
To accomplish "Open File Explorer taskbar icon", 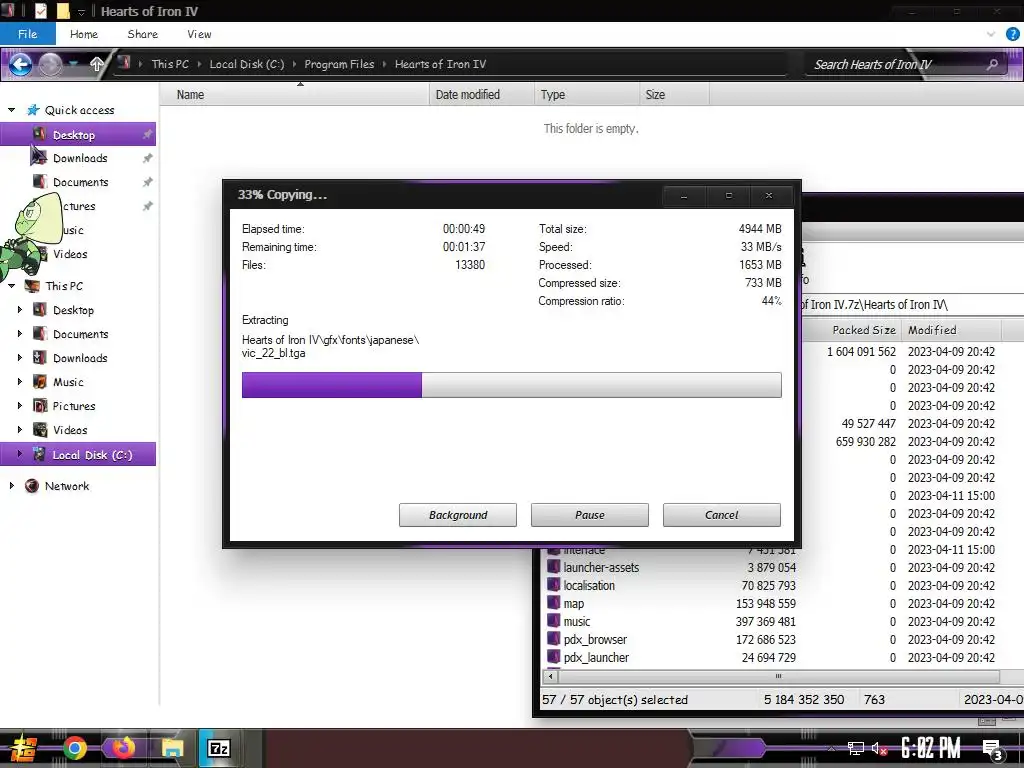I will [x=172, y=748].
